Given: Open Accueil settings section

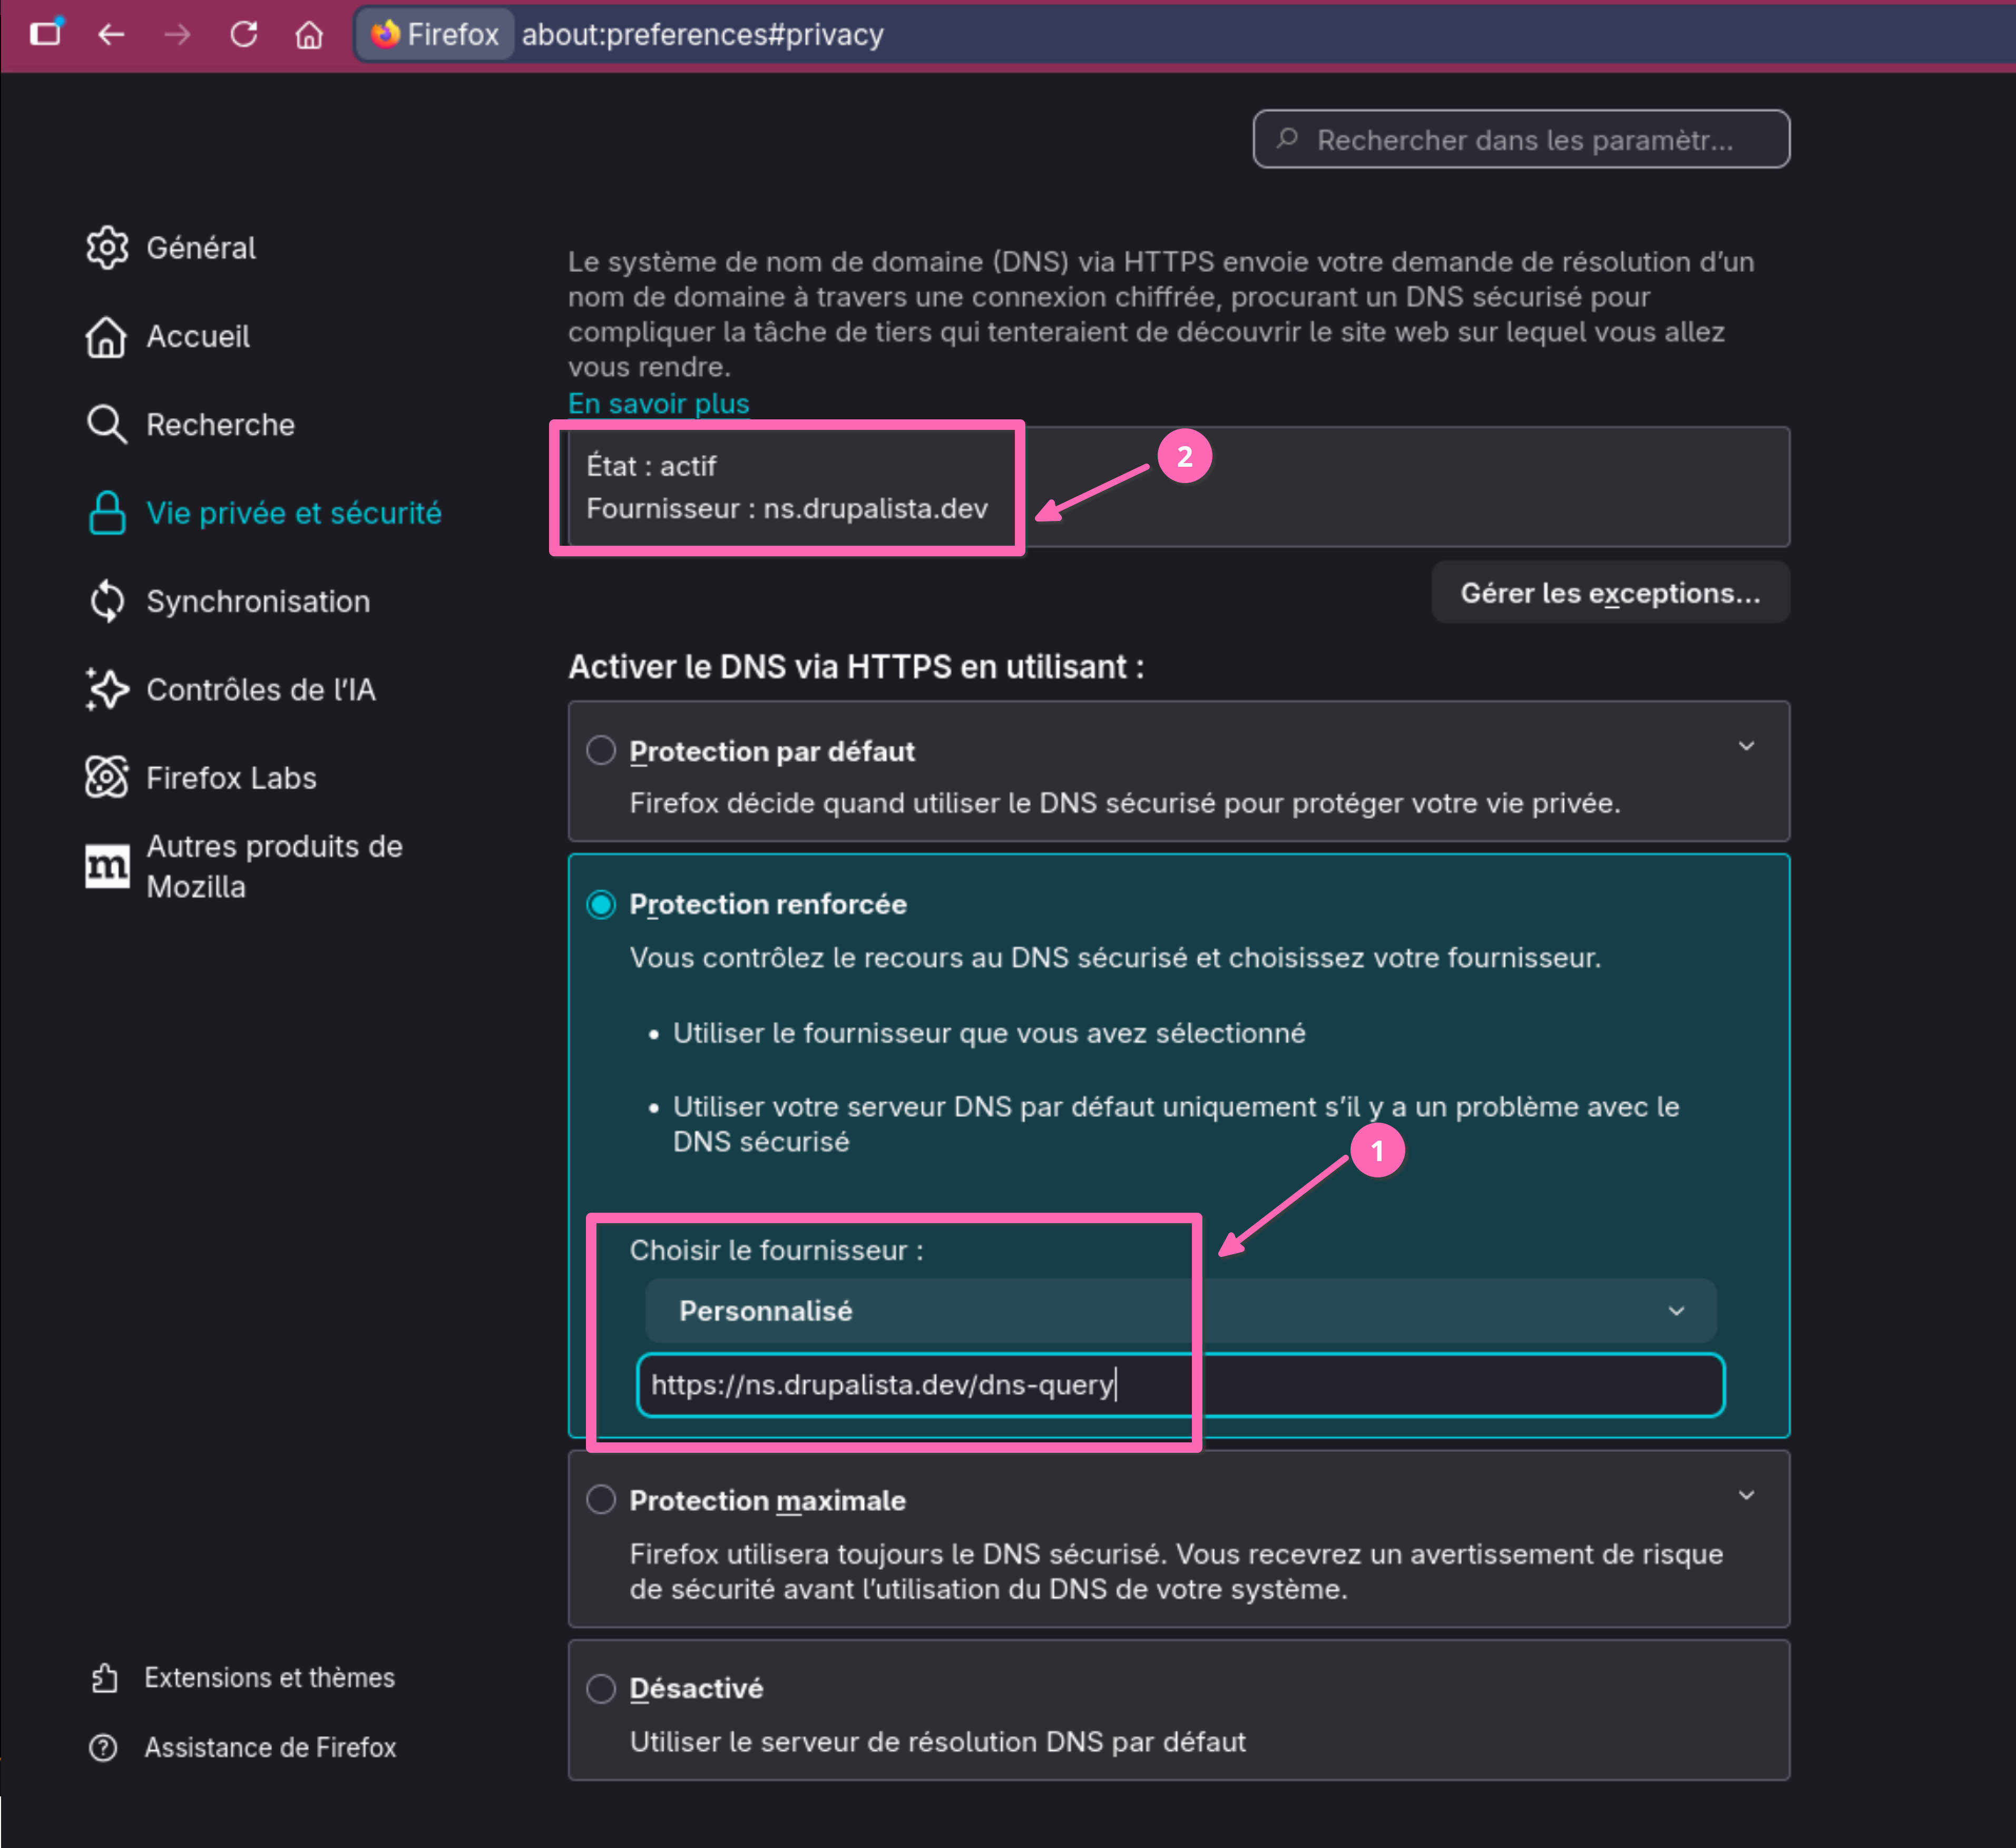Looking at the screenshot, I should [198, 336].
